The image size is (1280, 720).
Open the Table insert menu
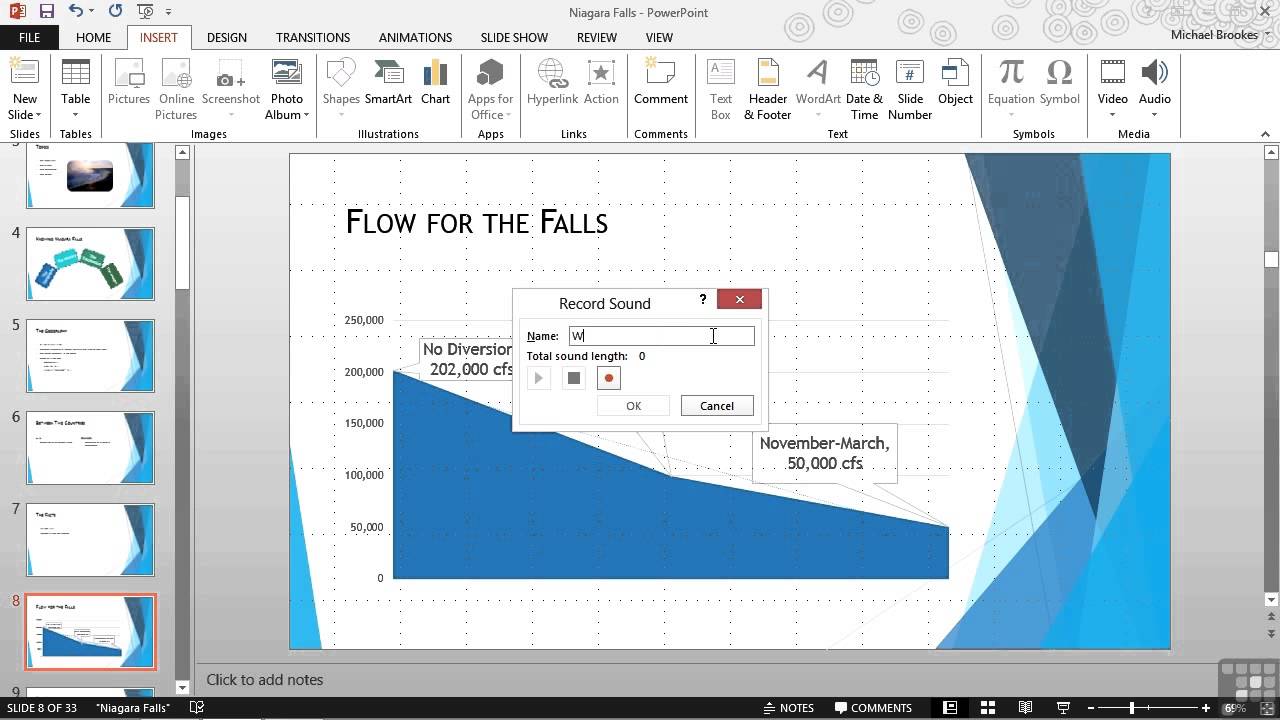pos(75,89)
